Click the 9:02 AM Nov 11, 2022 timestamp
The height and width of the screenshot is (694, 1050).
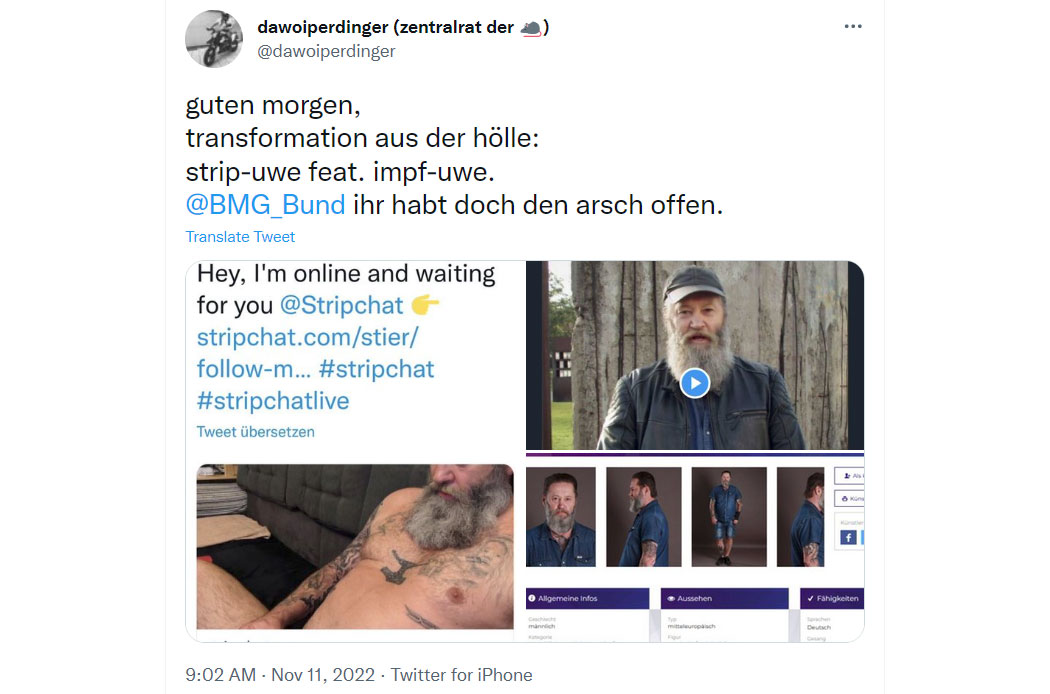(280, 675)
